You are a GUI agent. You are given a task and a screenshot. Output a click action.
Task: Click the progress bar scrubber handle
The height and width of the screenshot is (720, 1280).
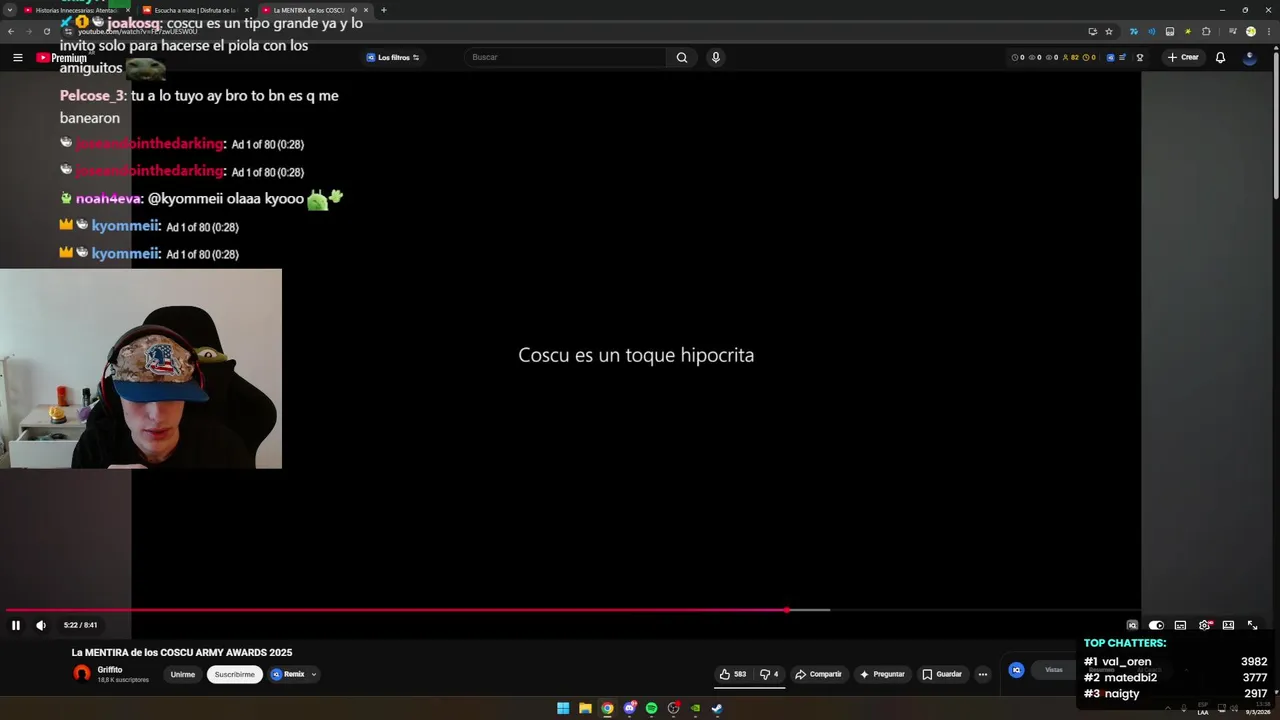tap(788, 609)
